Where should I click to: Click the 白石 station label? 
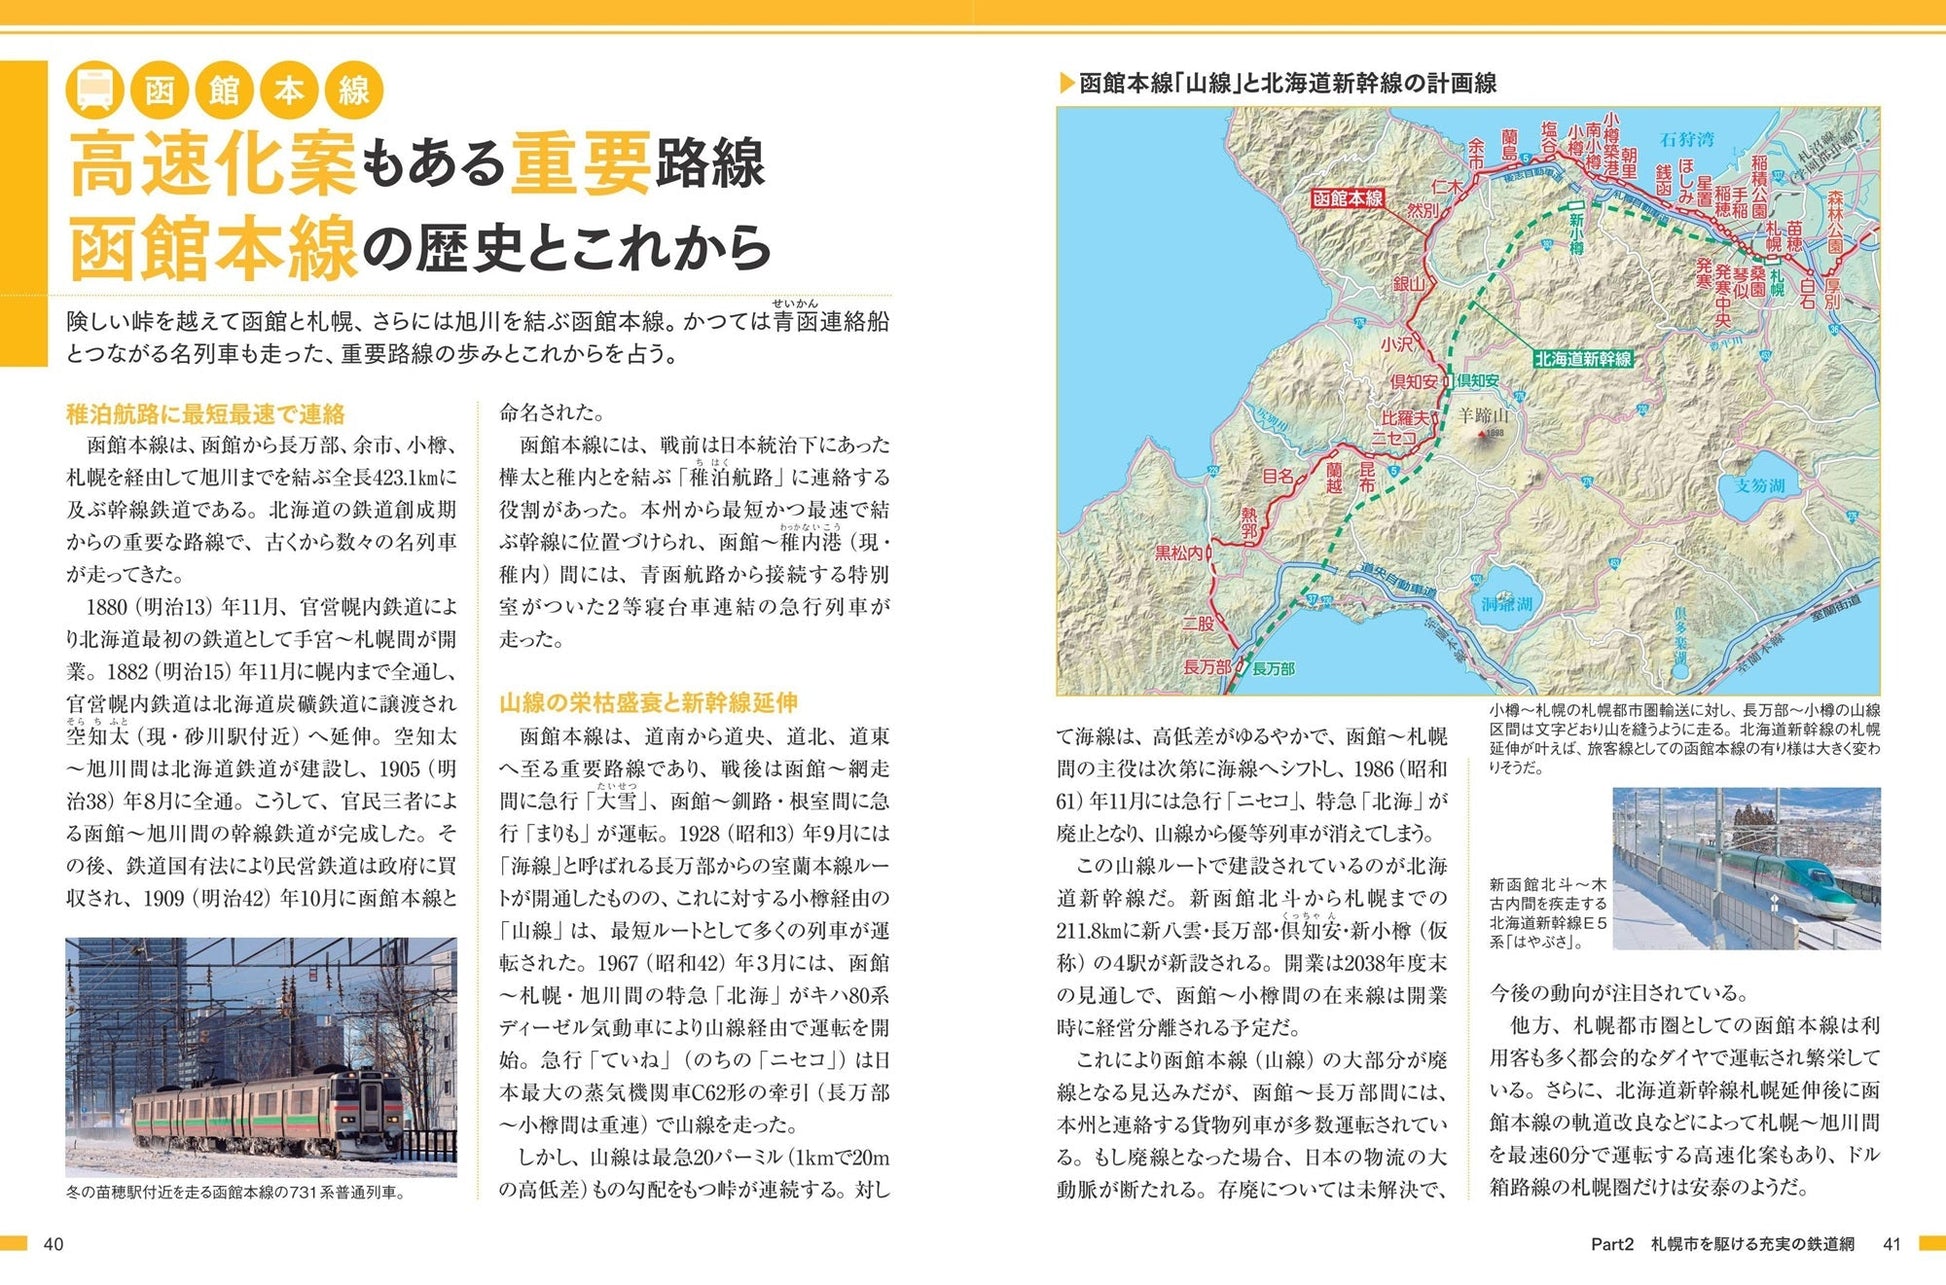point(1806,295)
